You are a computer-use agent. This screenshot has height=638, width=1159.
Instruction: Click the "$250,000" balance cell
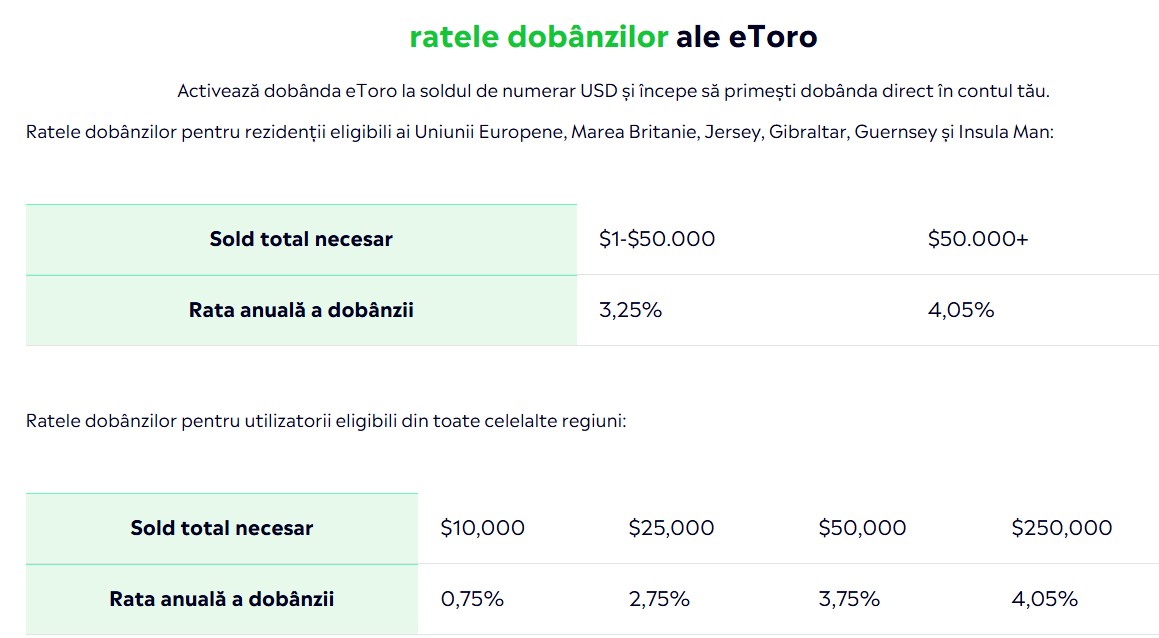tap(1061, 528)
